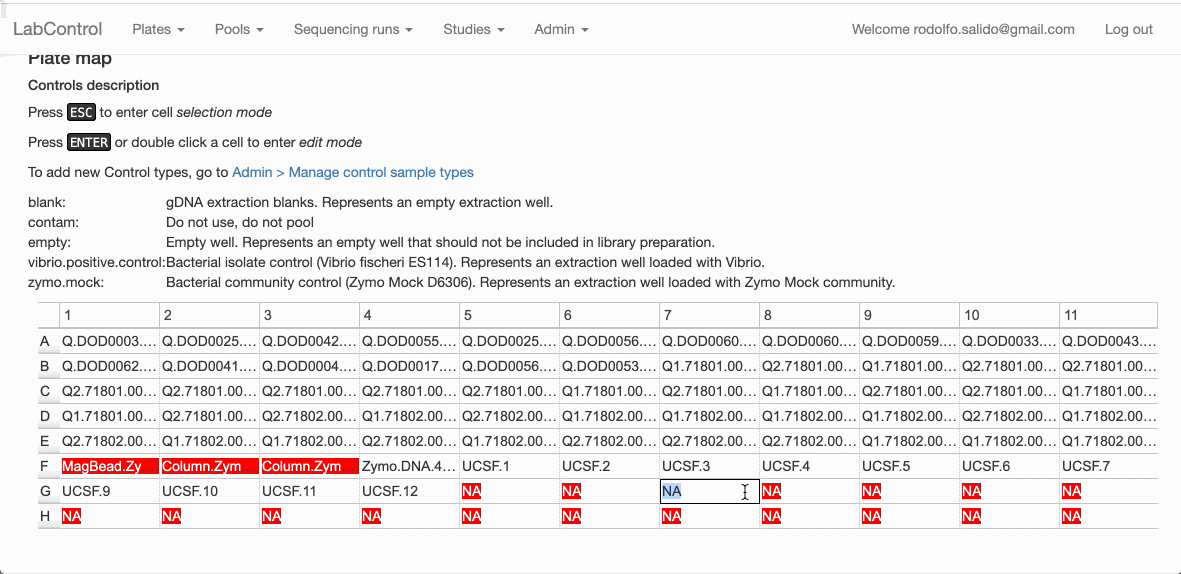Click the Log out link
This screenshot has width=1181, height=574.
pyautogui.click(x=1128, y=29)
